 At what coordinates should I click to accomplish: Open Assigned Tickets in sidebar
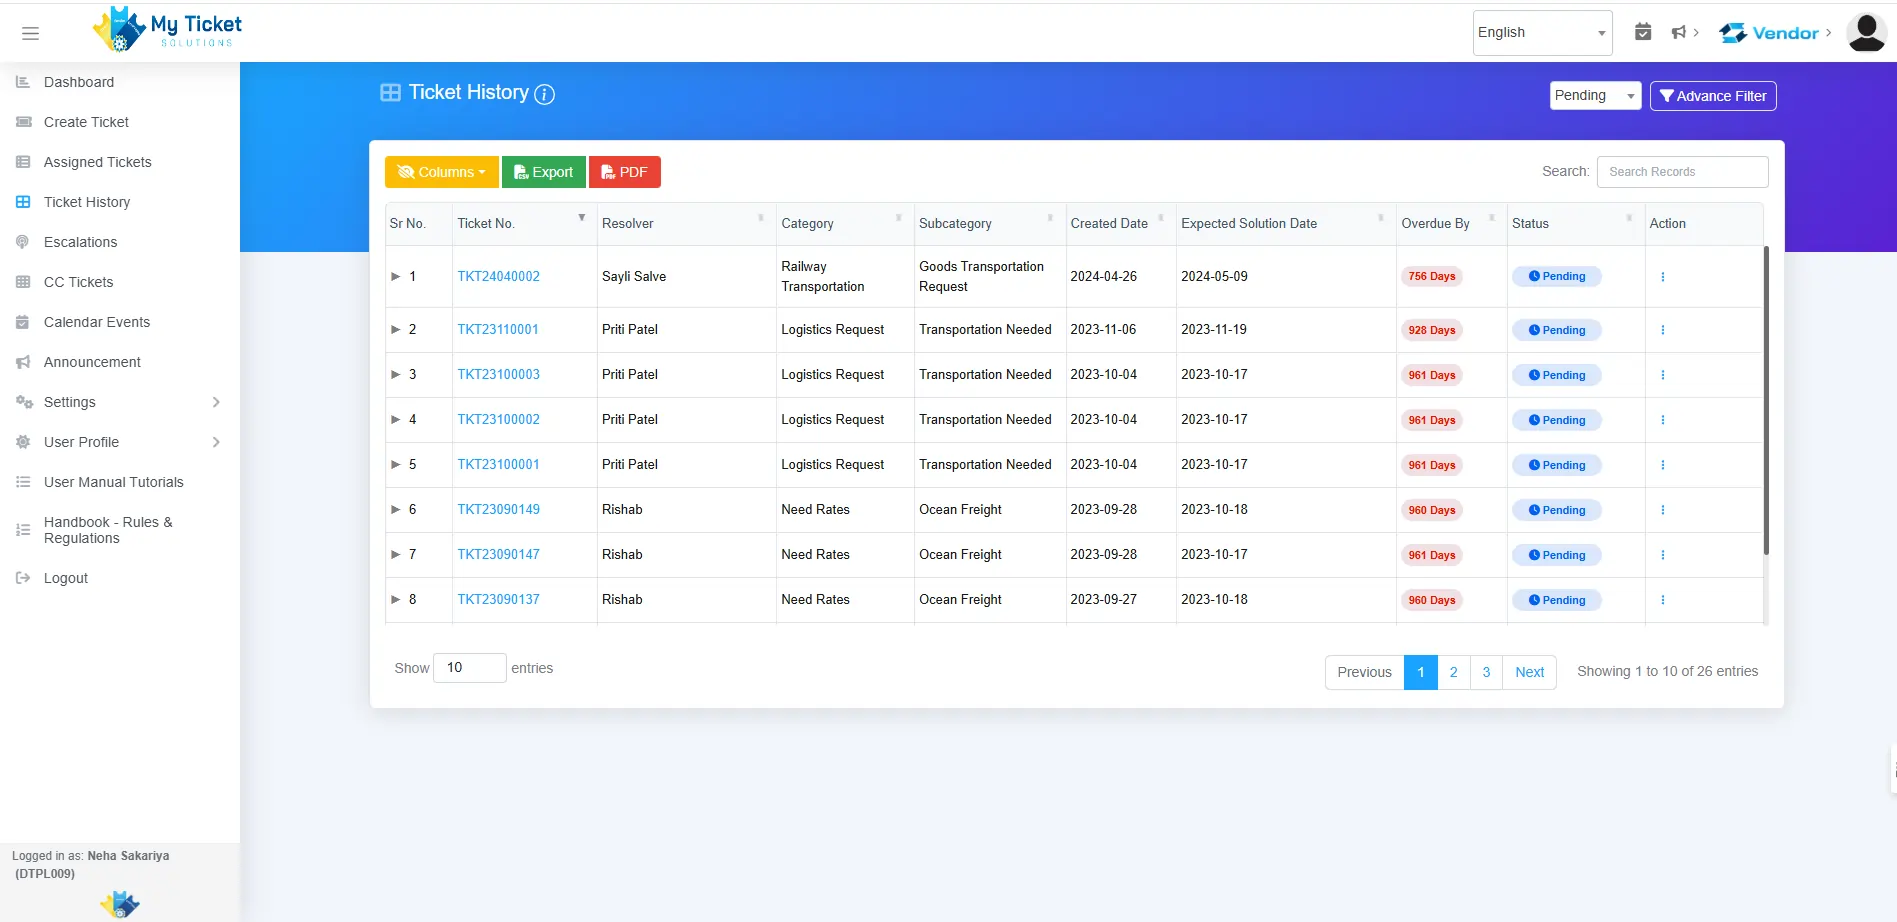(x=98, y=162)
